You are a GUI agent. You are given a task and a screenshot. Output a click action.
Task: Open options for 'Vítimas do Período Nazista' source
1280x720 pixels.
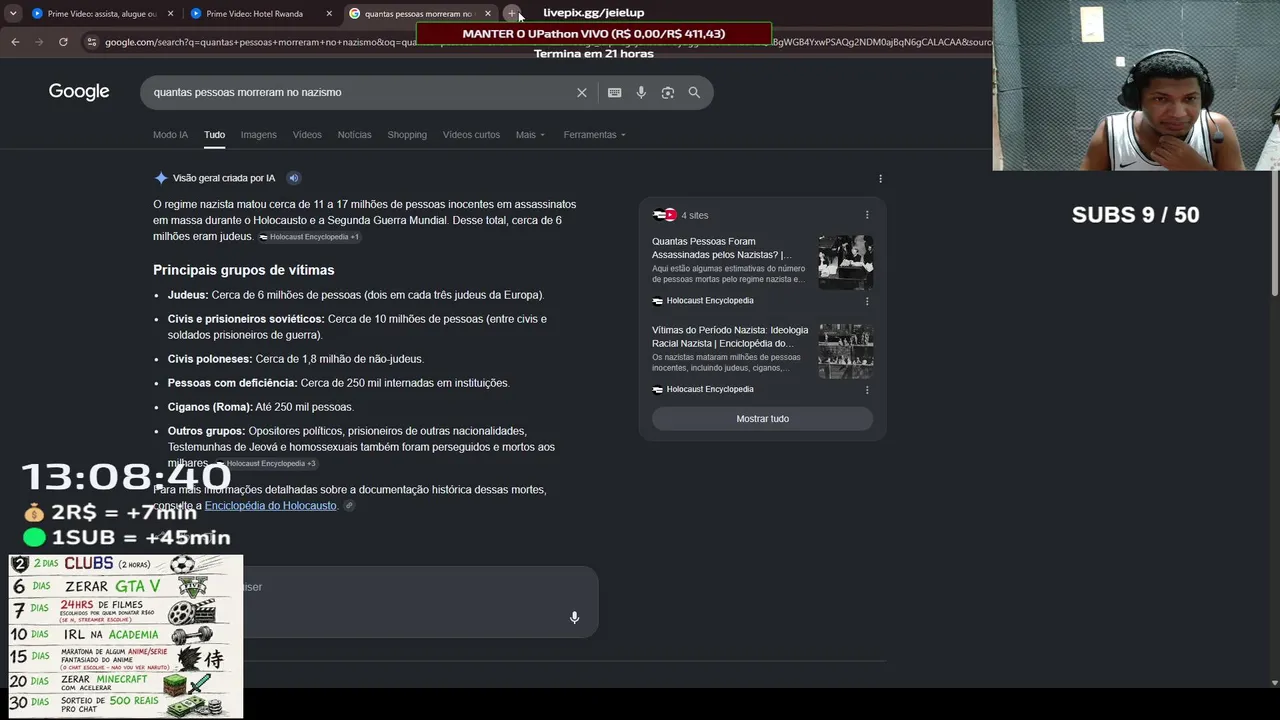click(867, 390)
